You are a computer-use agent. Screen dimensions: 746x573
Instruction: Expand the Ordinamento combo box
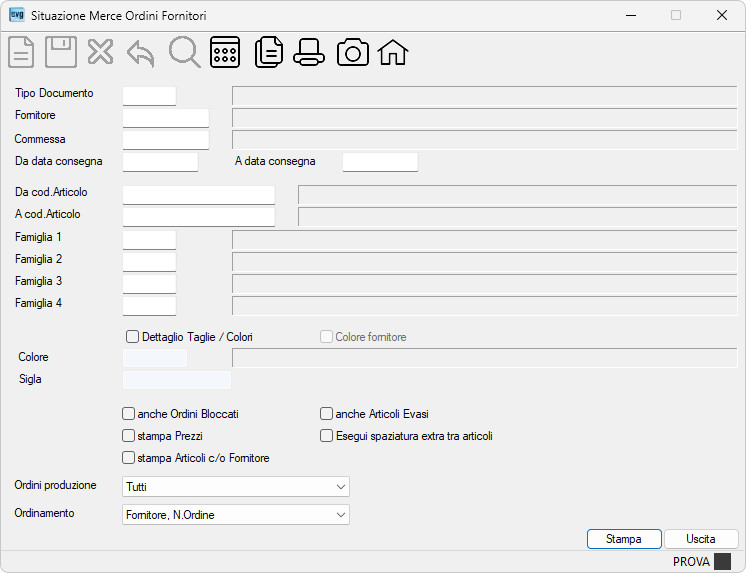[x=236, y=514]
